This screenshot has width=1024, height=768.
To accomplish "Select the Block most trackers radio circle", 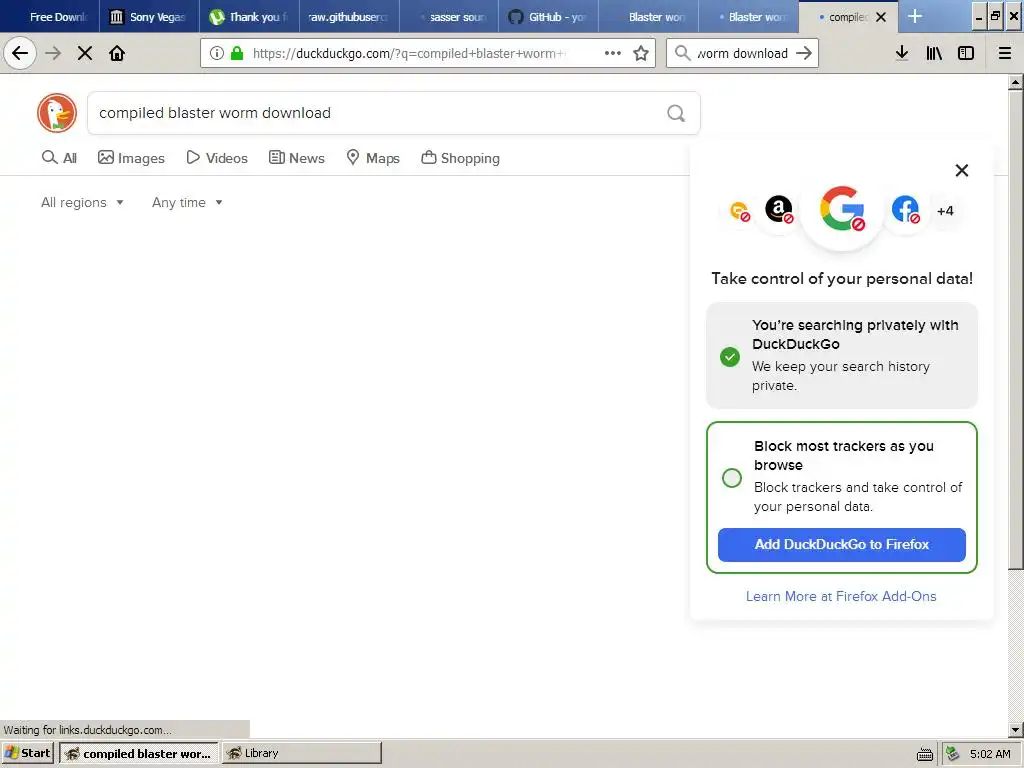I will 731,477.
